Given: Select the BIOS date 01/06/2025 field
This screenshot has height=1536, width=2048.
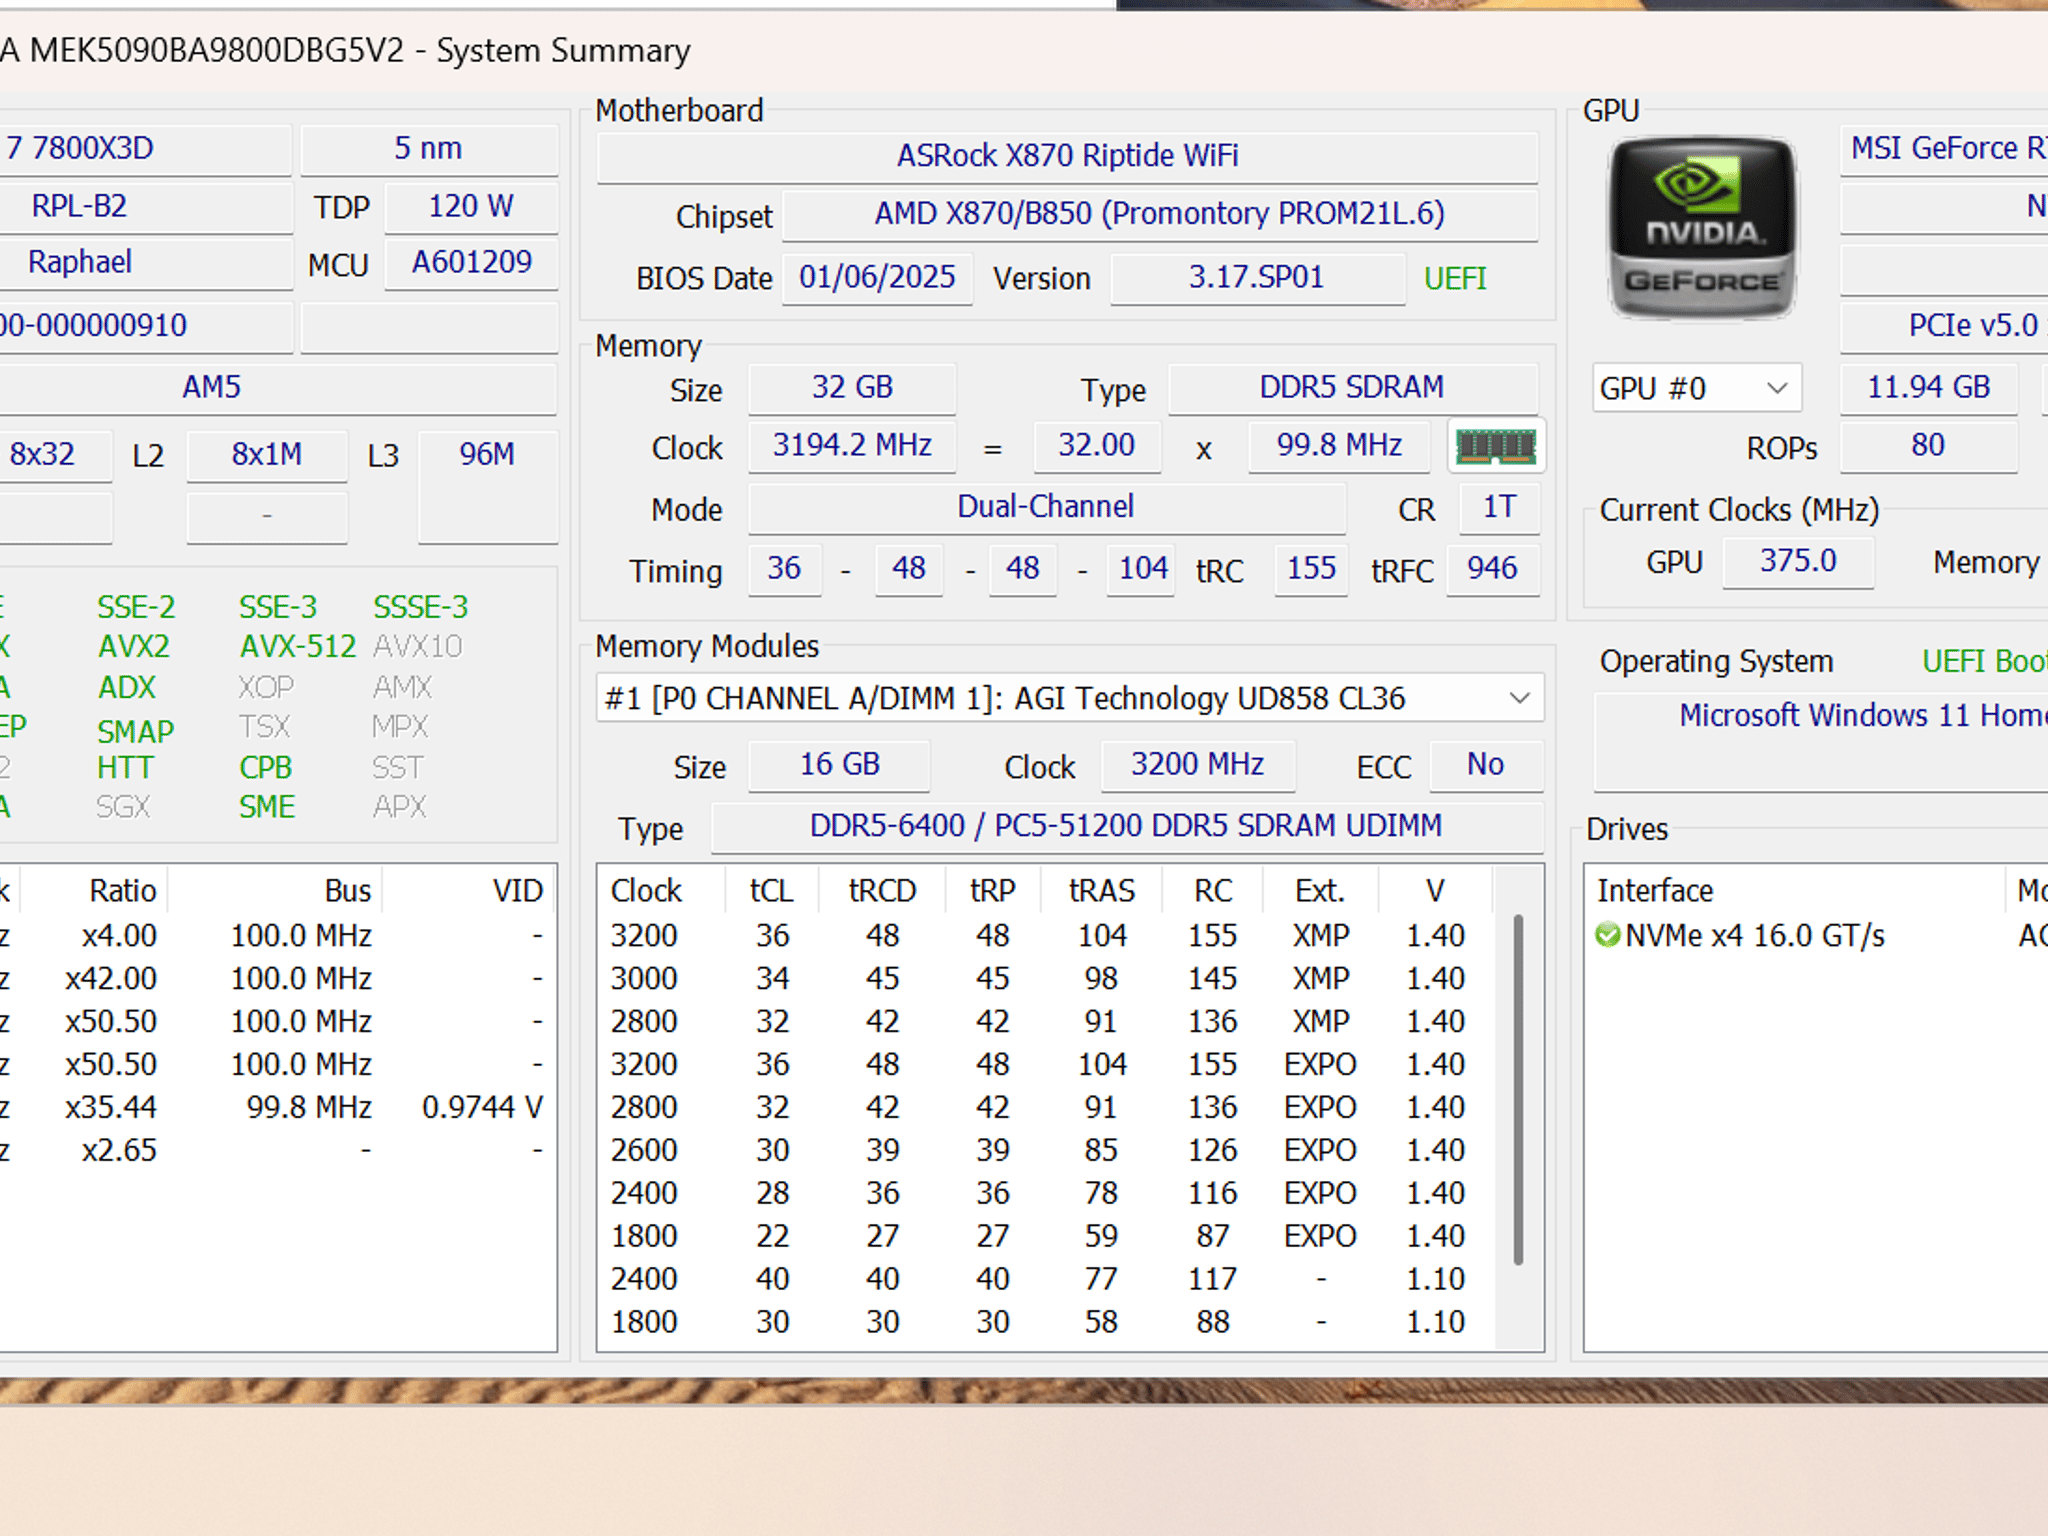Looking at the screenshot, I should pos(877,277).
